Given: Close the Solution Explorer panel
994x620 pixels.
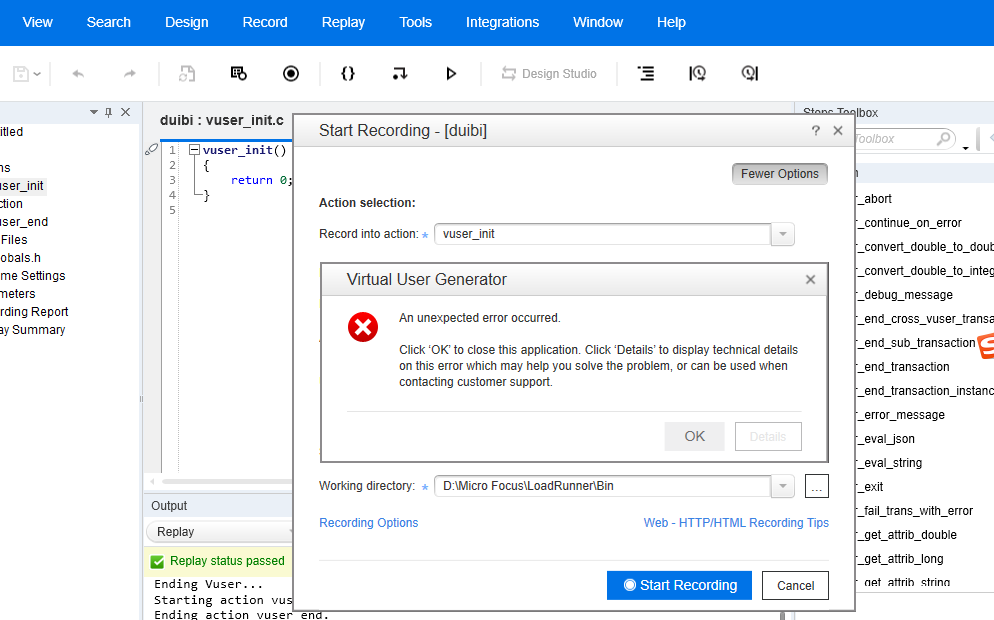Looking at the screenshot, I should coord(126,112).
